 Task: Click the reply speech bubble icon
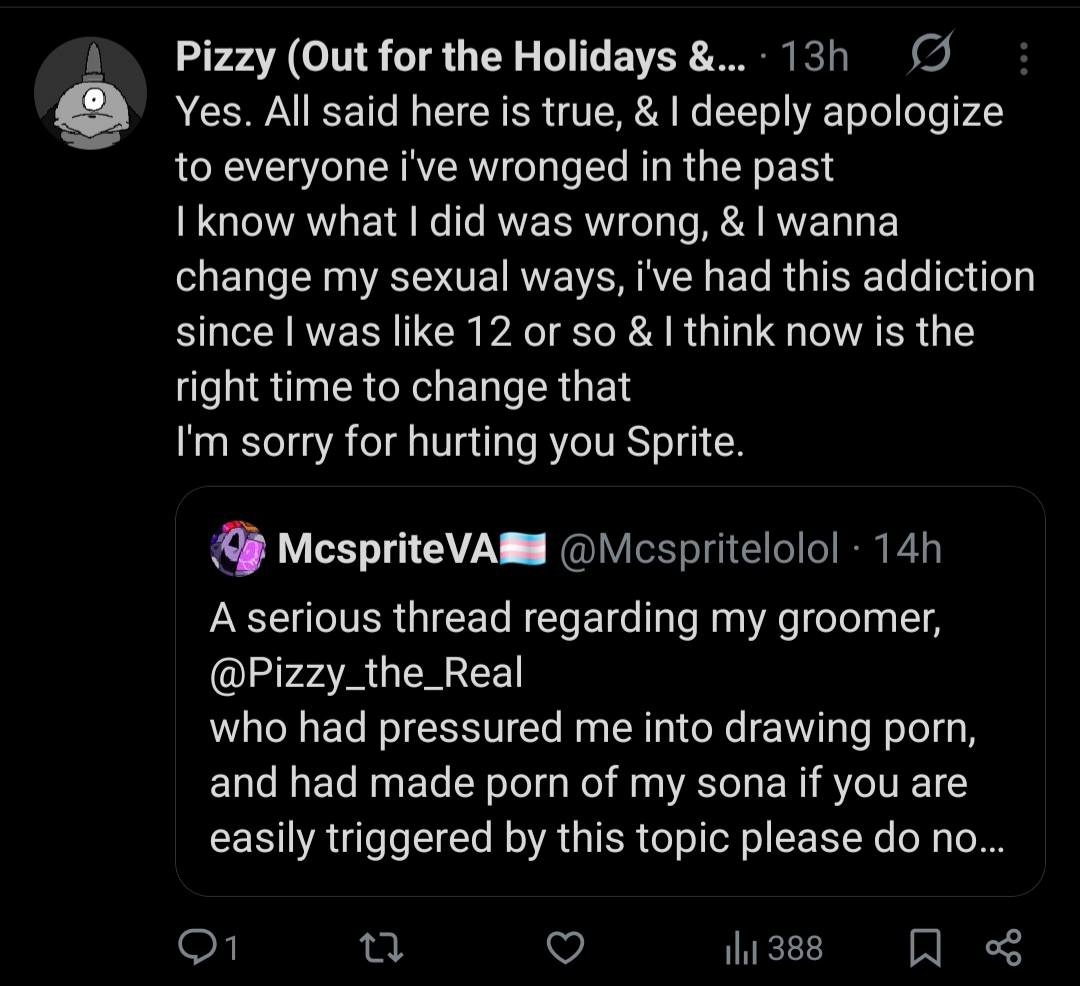[194, 946]
